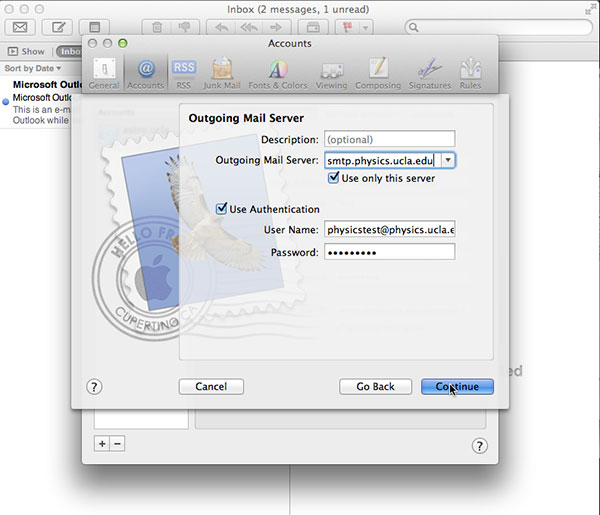Click the Go Back button
Screen dimensions: 600x515
pos(375,386)
